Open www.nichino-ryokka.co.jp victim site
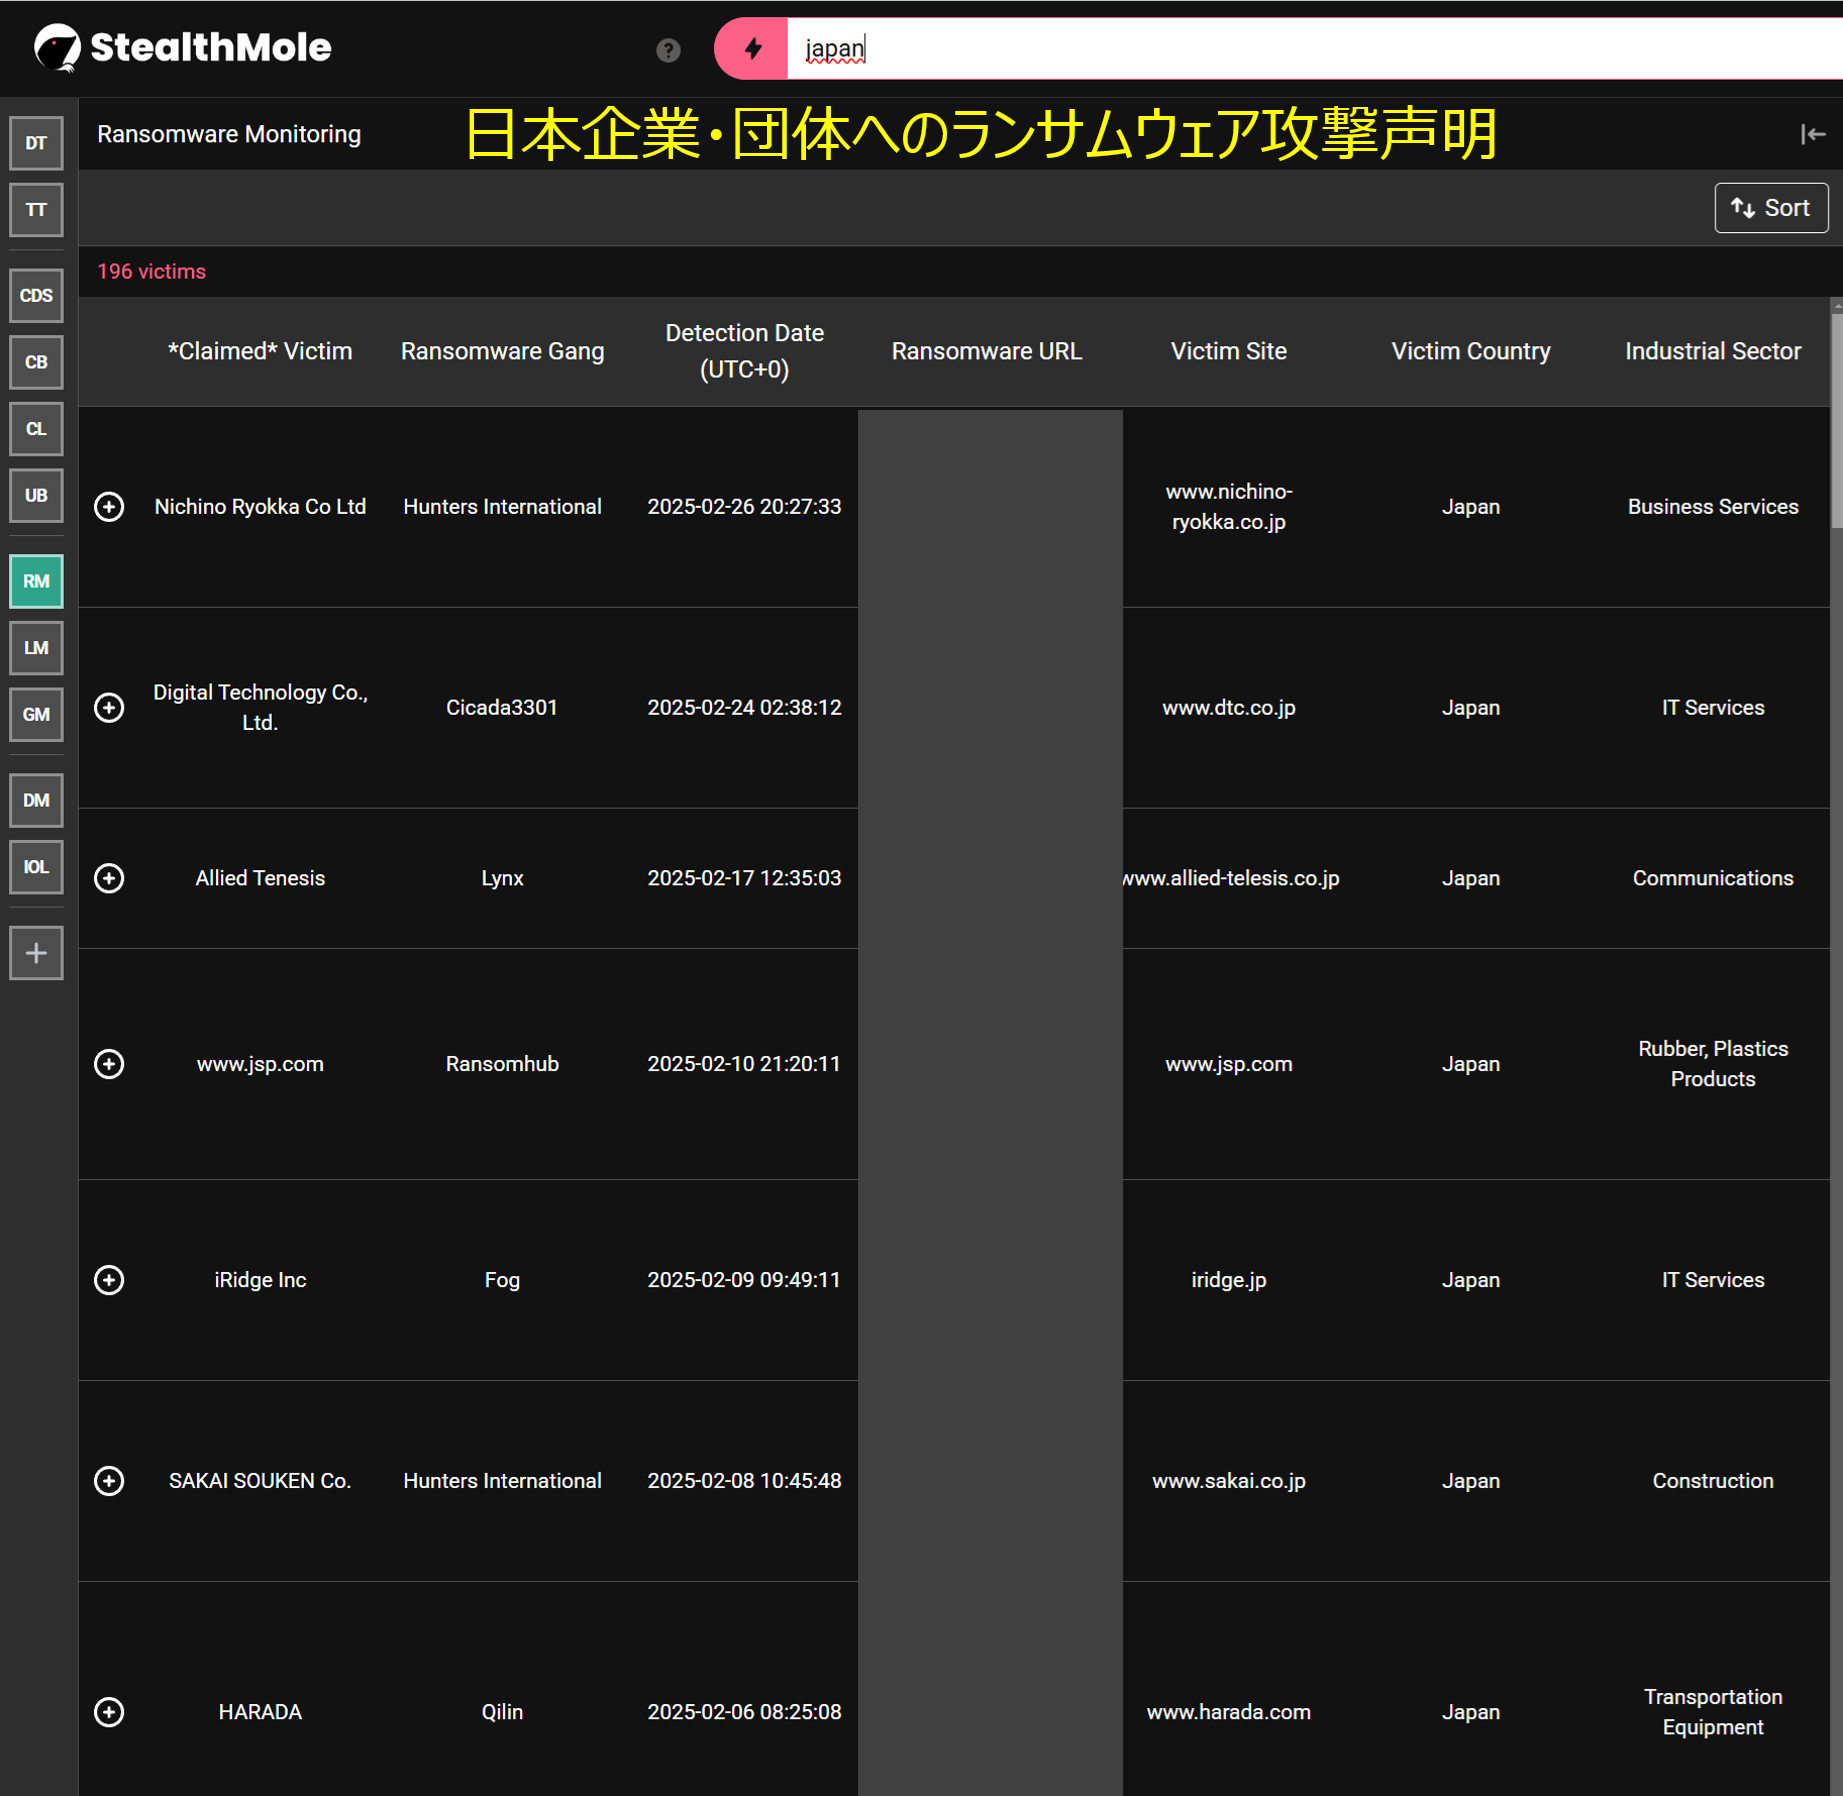1843x1796 pixels. (1228, 507)
